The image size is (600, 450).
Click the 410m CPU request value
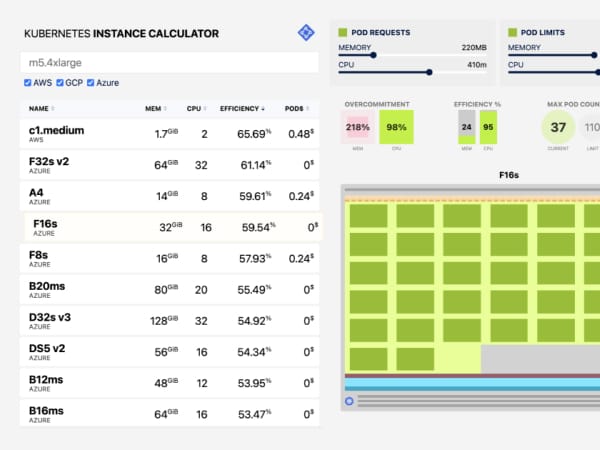point(477,65)
